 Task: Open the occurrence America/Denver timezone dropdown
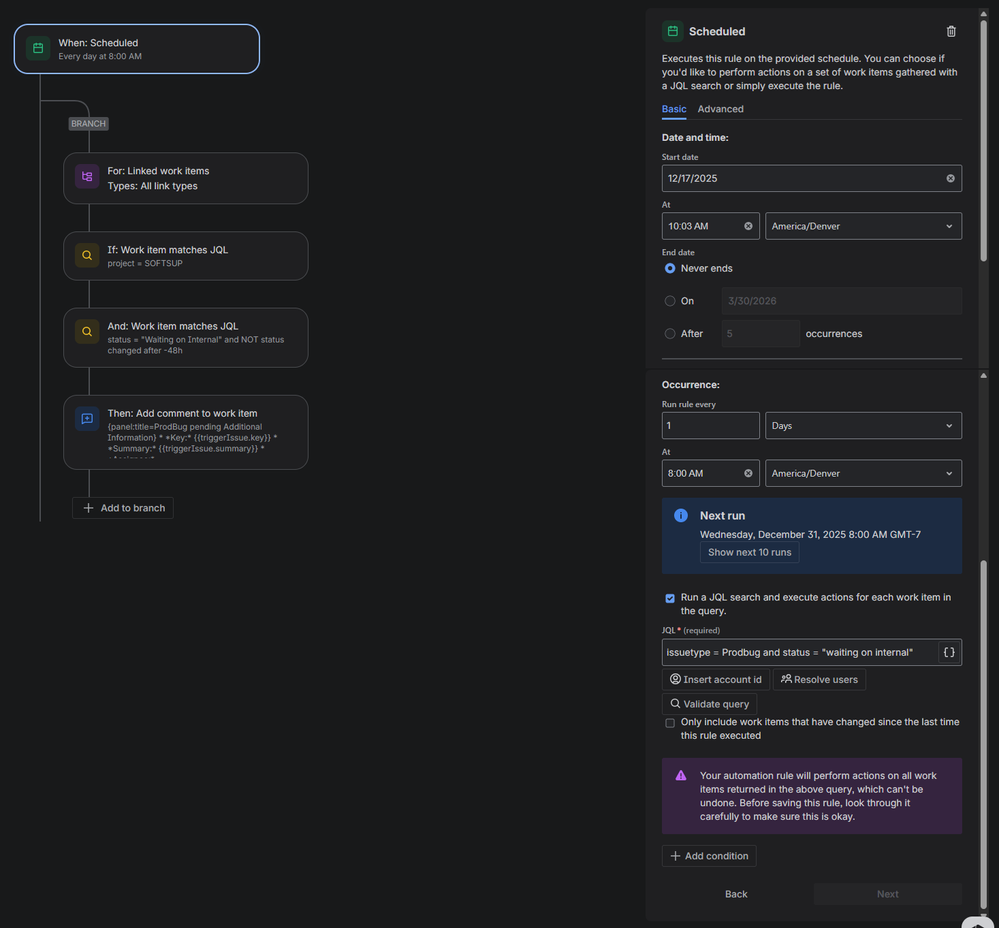point(863,473)
